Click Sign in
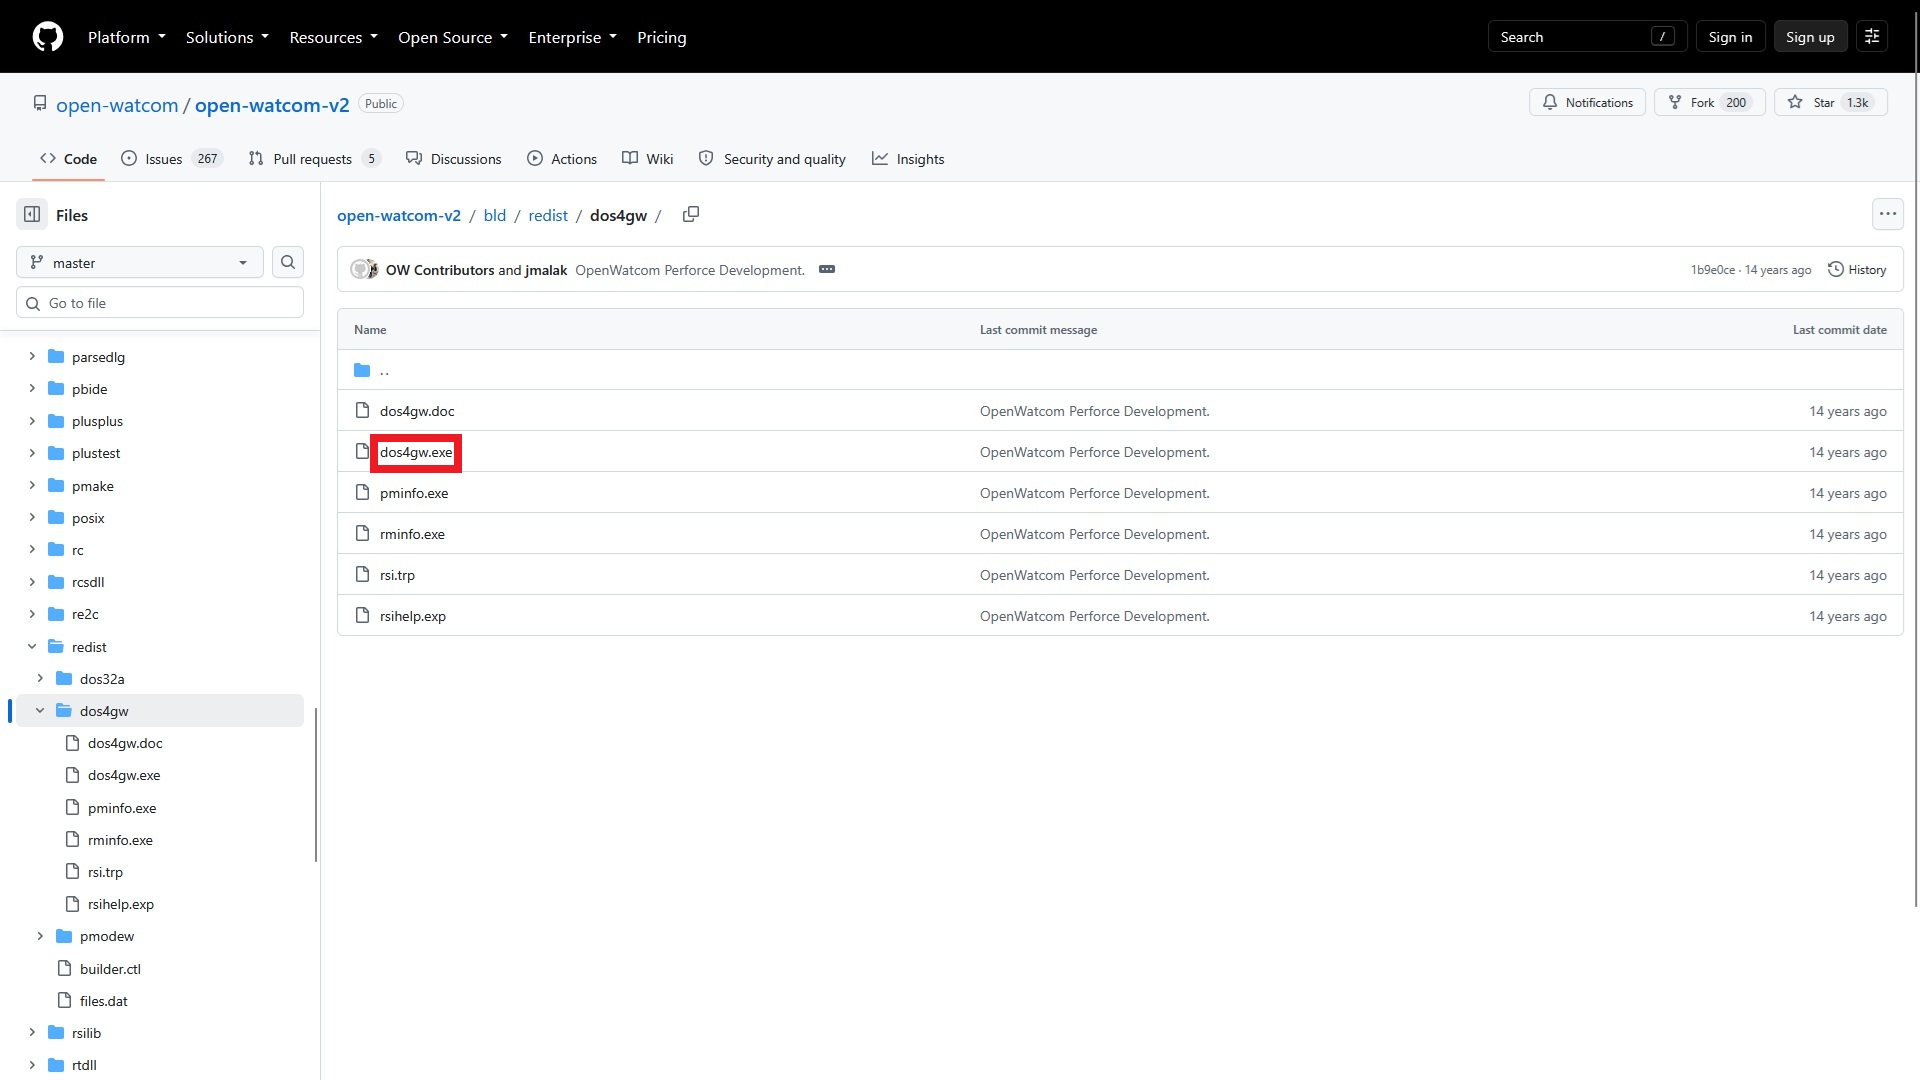The image size is (1920, 1080). tap(1730, 37)
